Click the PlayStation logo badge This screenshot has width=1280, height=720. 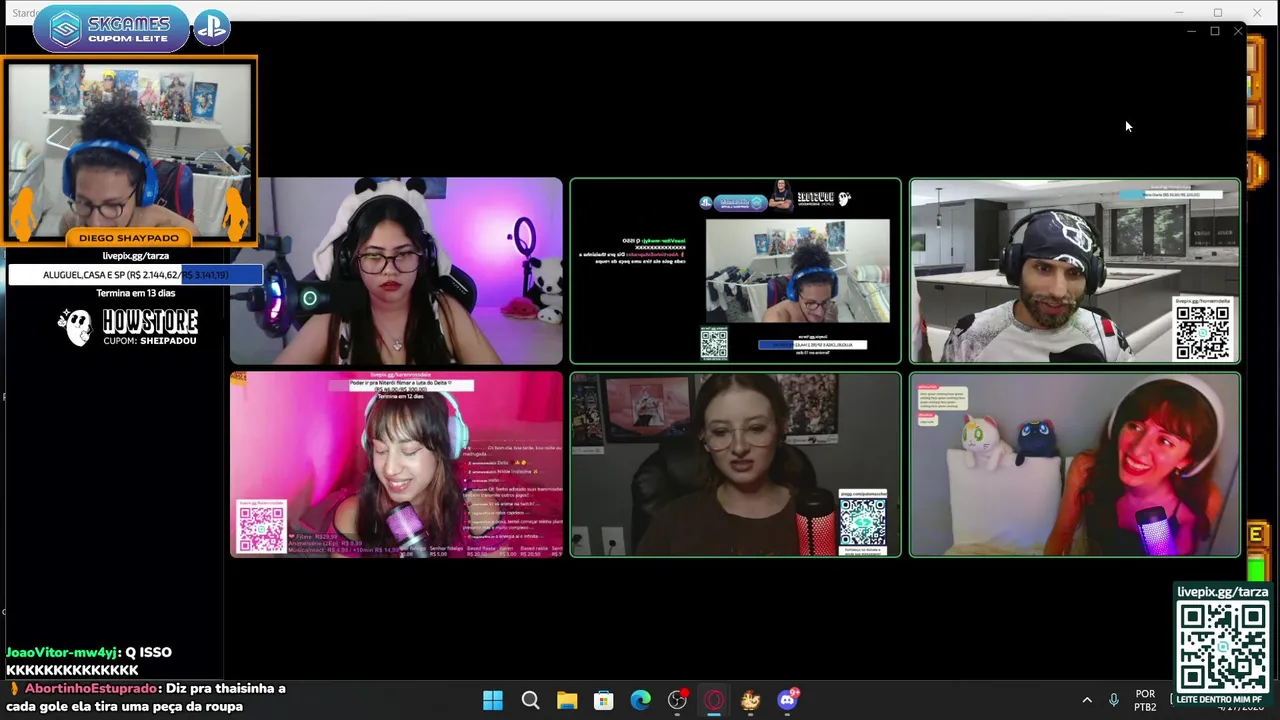[211, 28]
